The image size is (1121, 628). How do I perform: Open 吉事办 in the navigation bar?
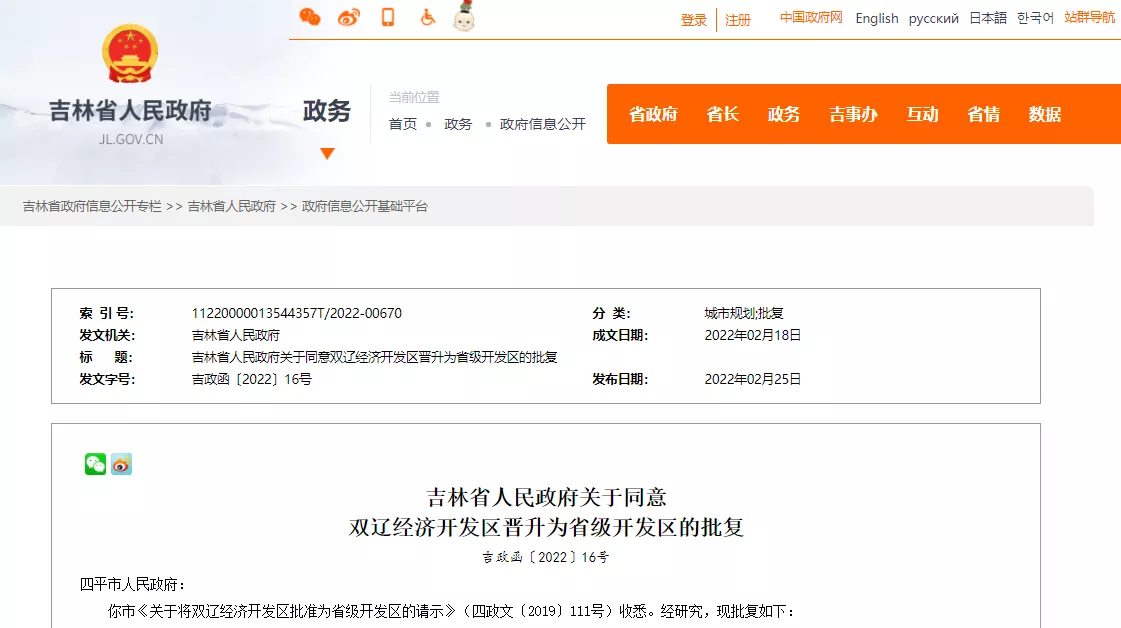pos(853,114)
